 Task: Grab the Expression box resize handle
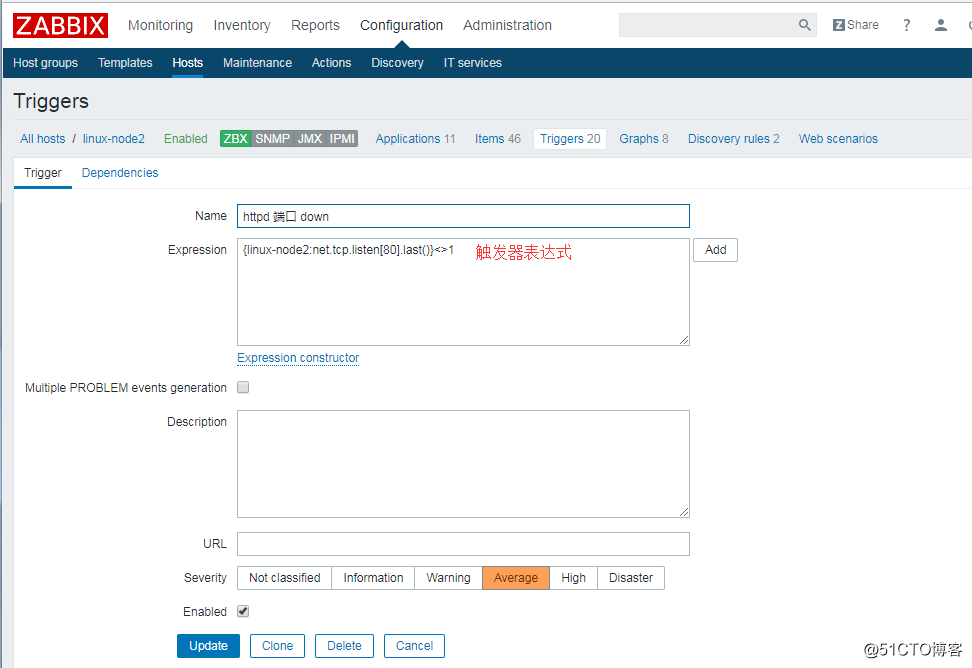click(684, 340)
